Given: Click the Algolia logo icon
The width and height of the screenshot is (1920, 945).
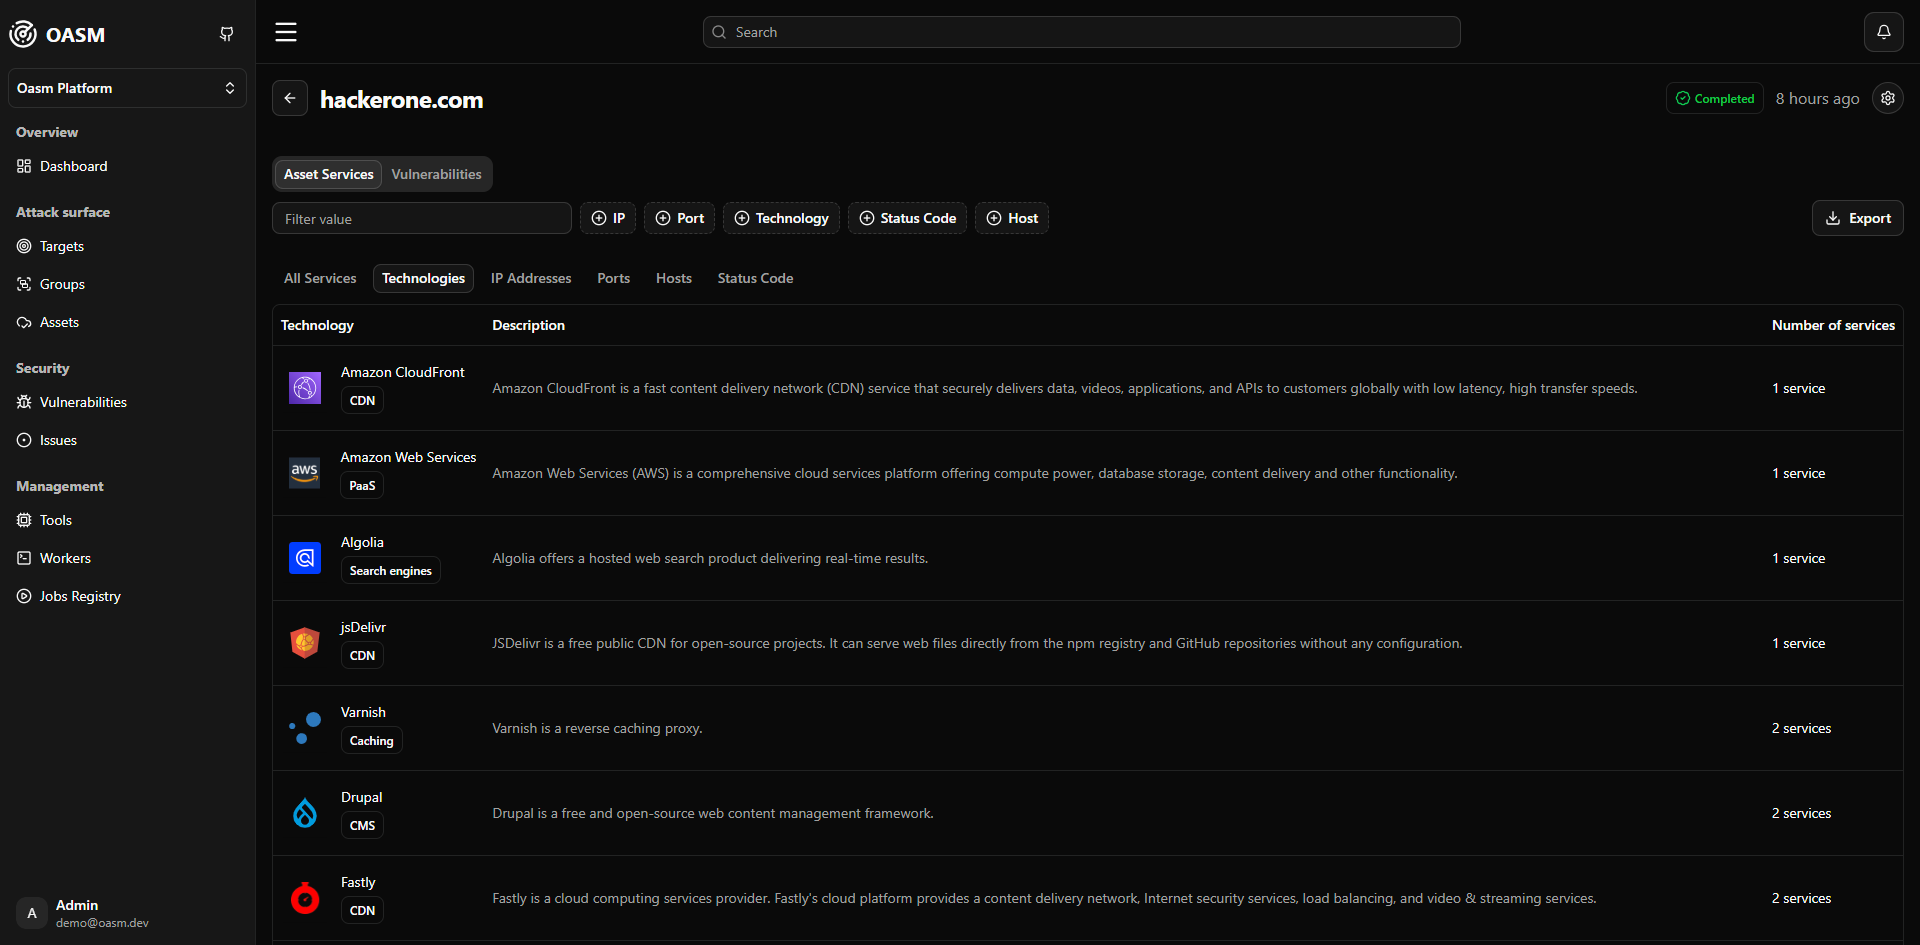Looking at the screenshot, I should (x=305, y=558).
